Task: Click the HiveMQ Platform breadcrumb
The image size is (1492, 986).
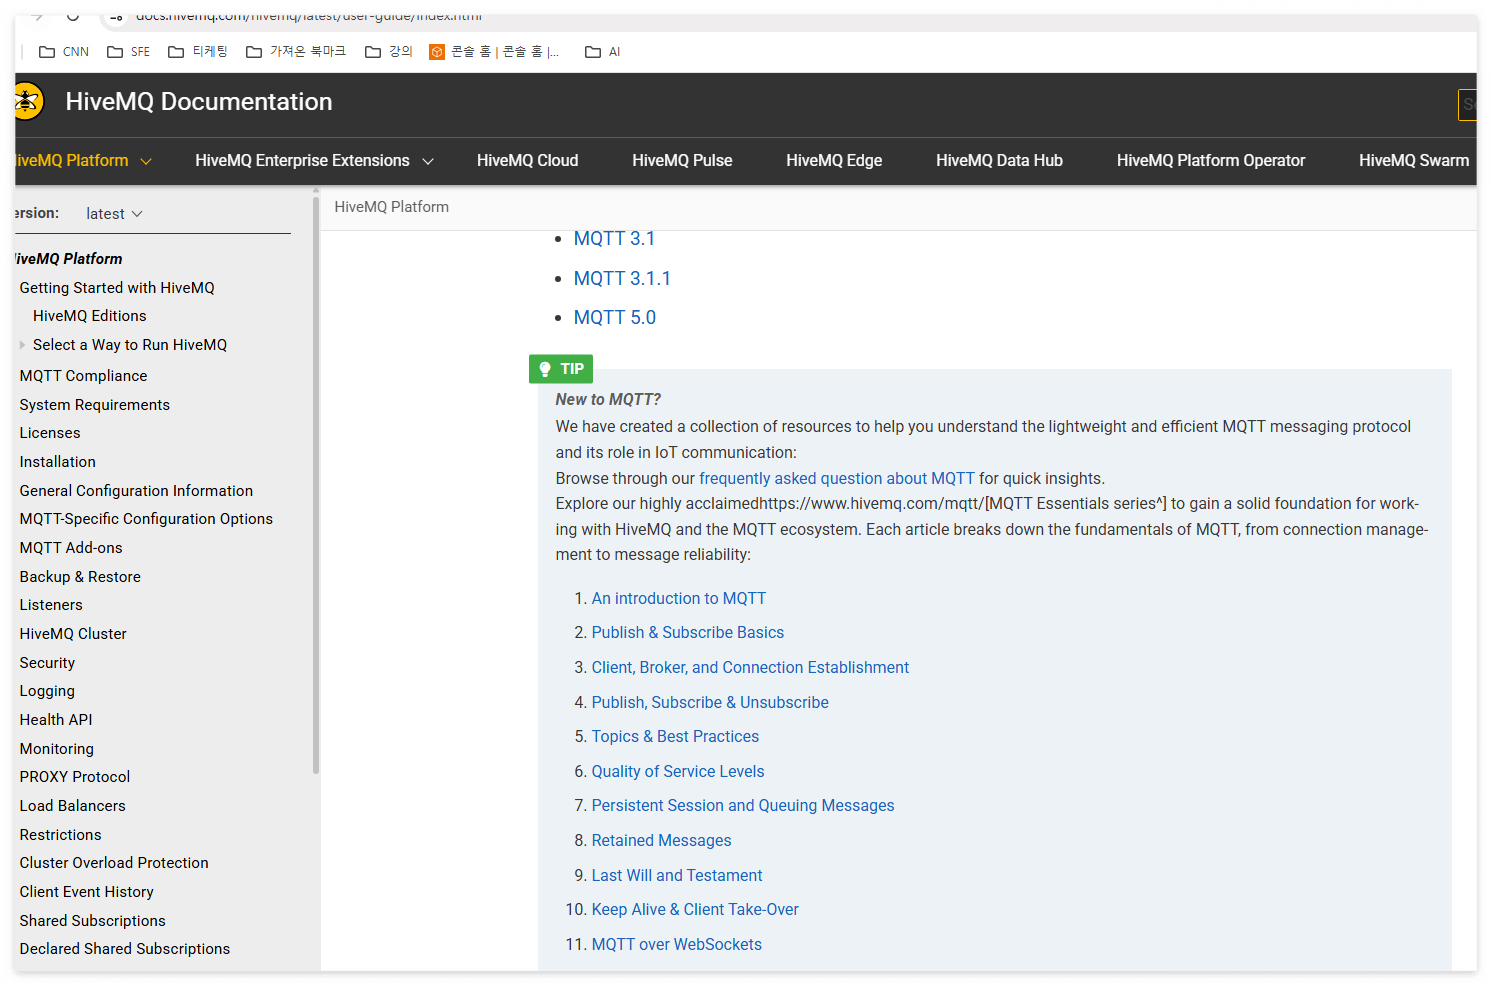Action: point(392,207)
